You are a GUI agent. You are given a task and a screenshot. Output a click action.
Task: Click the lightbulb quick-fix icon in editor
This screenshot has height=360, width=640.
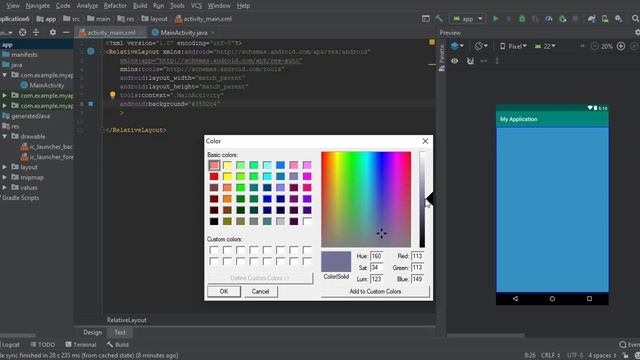tap(112, 95)
